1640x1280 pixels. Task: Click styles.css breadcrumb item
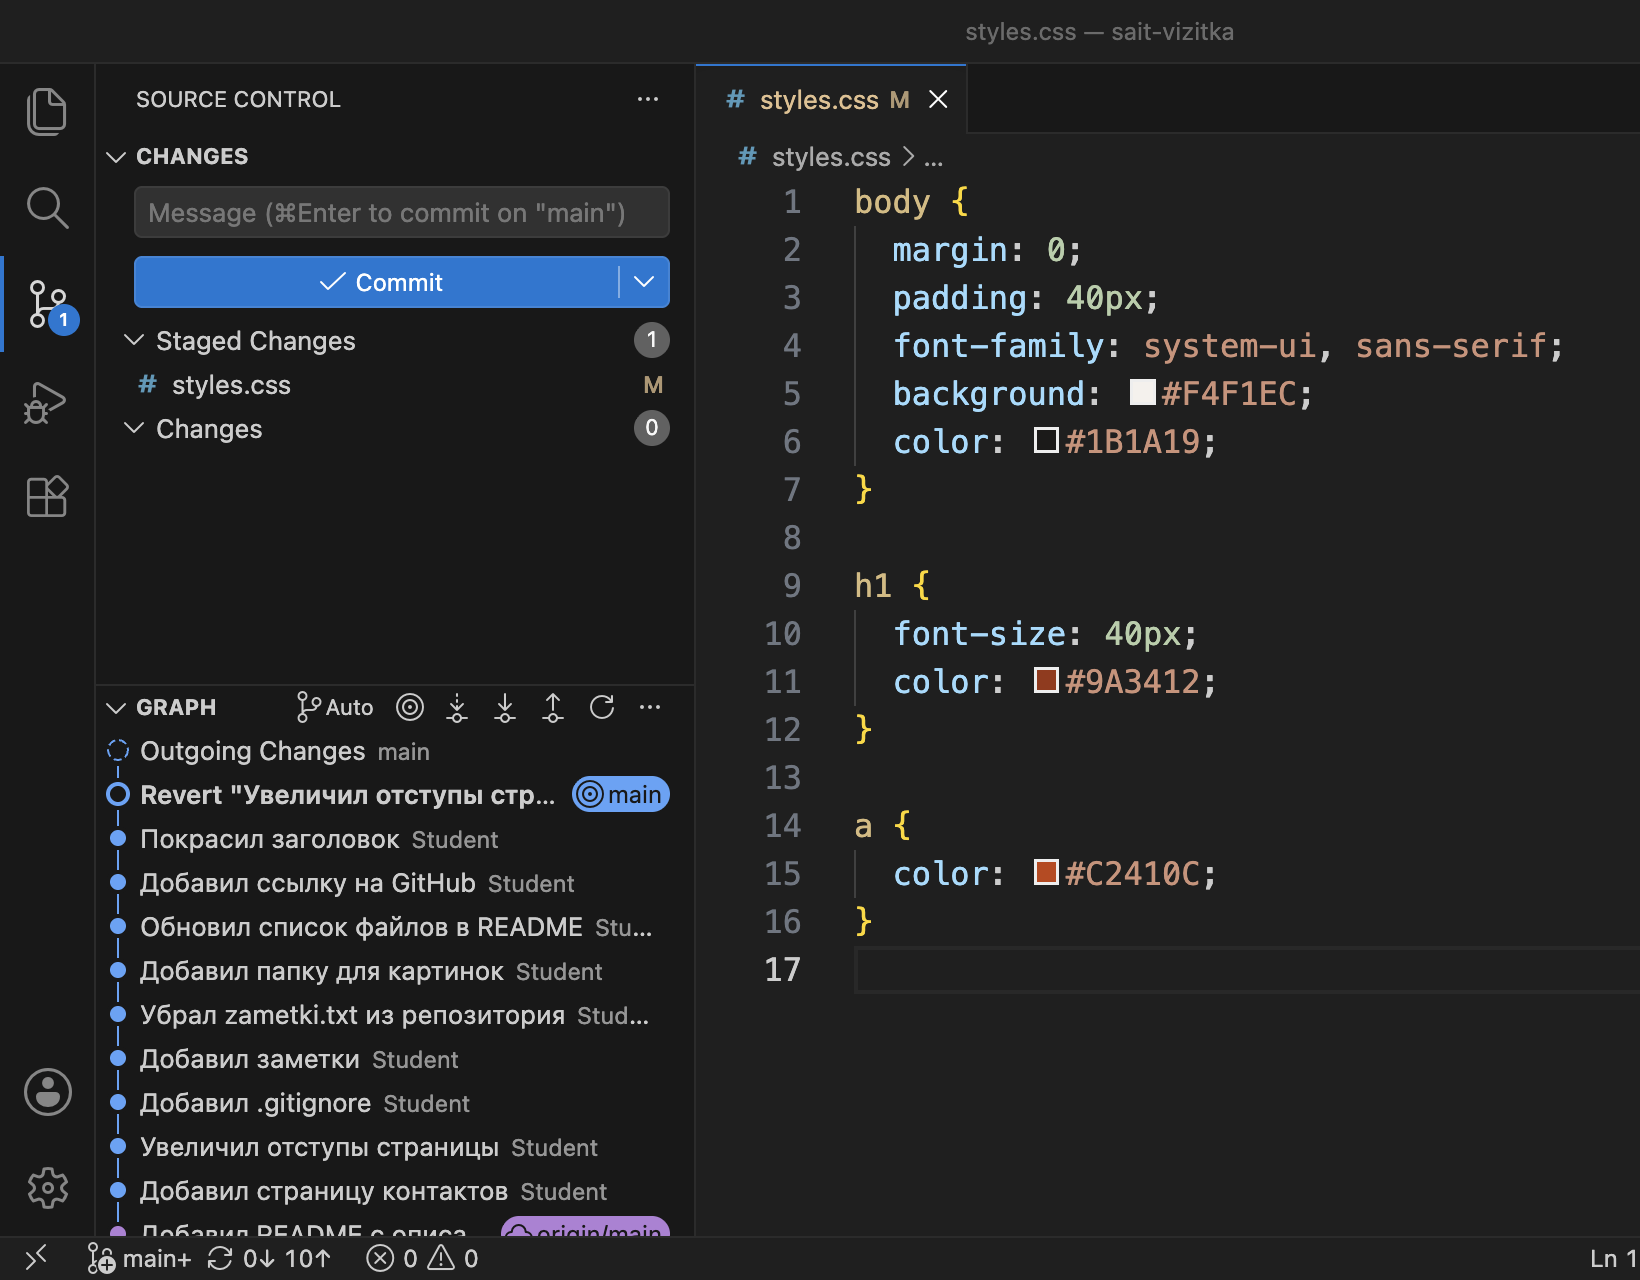[x=830, y=157]
